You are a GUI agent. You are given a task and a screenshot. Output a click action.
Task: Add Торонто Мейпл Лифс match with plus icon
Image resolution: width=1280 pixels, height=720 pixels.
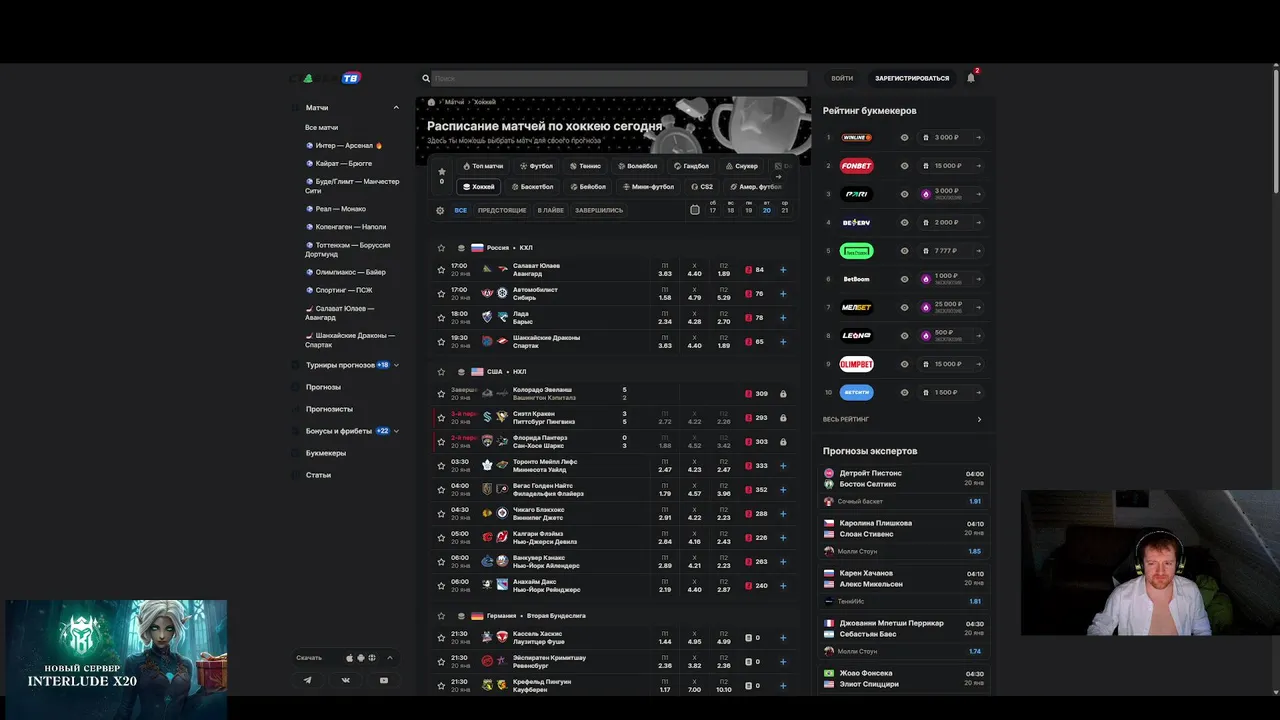coord(783,466)
